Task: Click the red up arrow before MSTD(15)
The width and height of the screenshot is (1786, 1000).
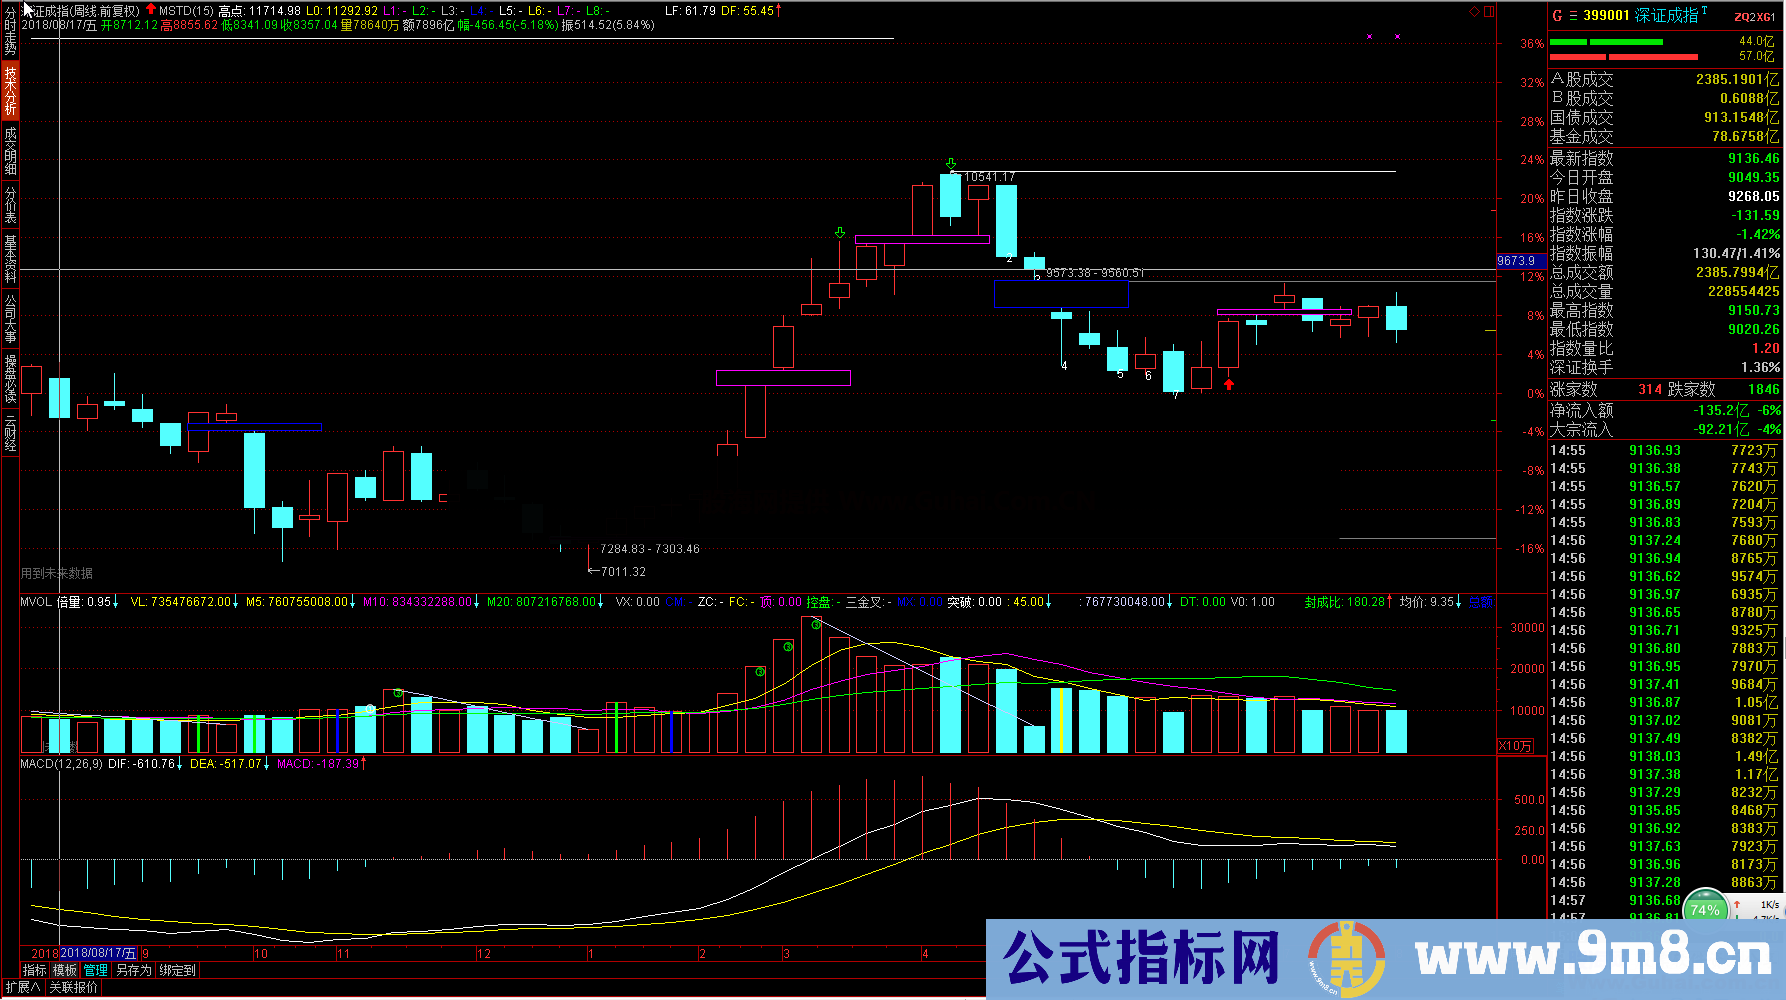Action: [x=151, y=10]
